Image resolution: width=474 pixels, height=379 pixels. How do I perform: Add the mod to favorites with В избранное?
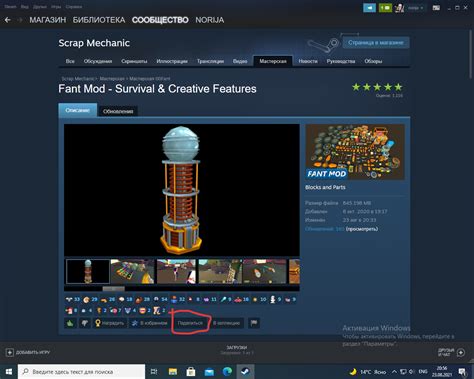tap(149, 323)
